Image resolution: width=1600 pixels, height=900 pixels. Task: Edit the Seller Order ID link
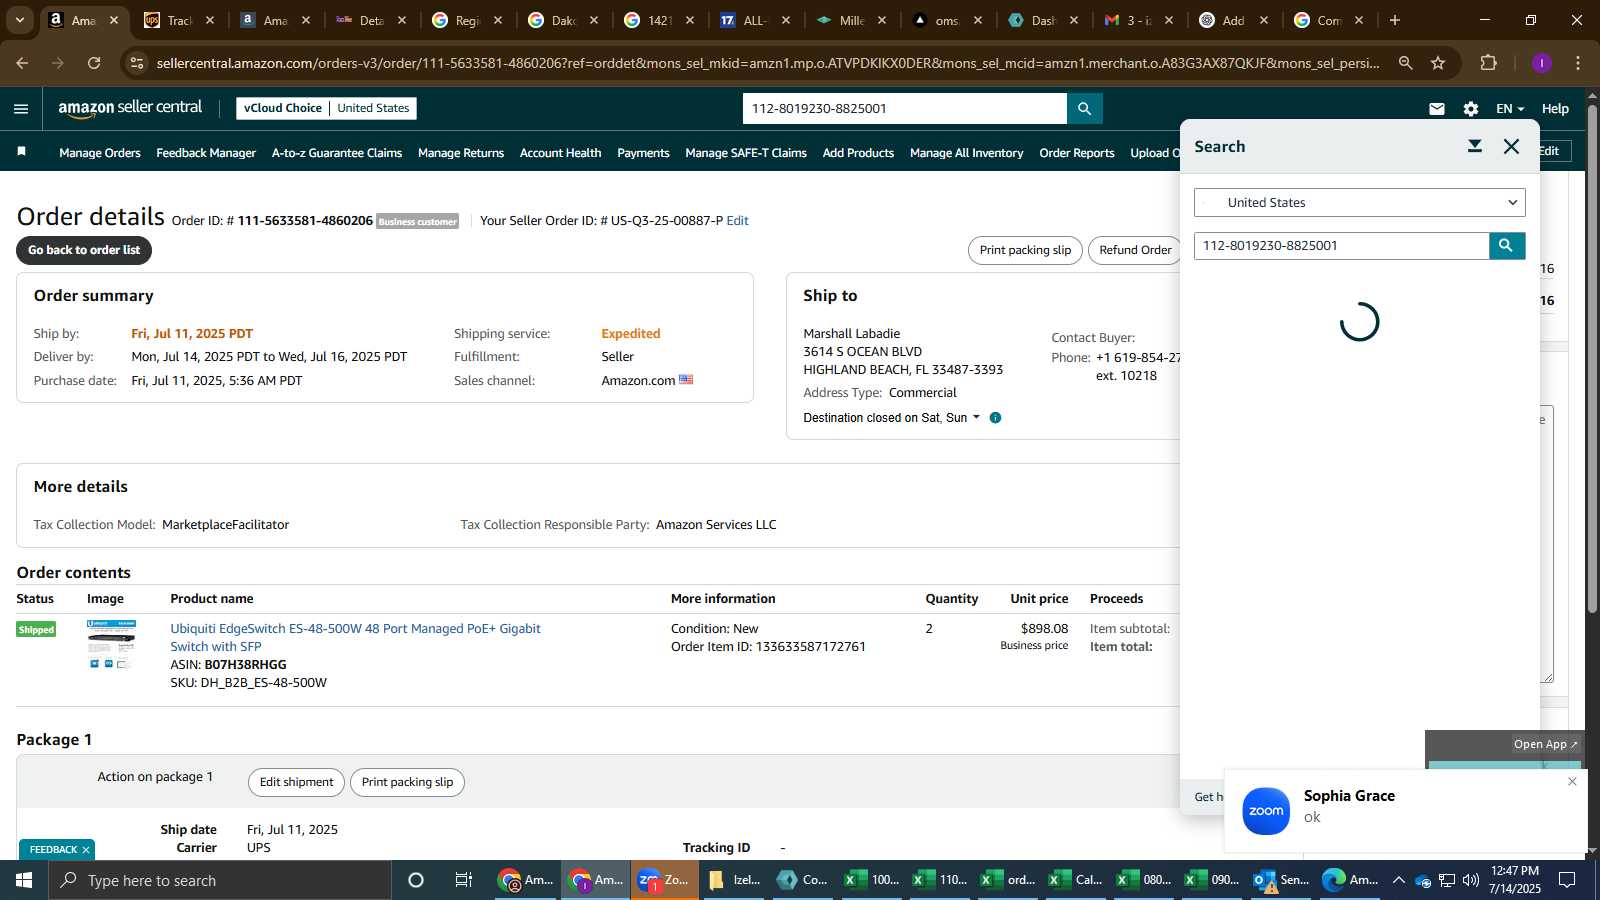coord(737,221)
